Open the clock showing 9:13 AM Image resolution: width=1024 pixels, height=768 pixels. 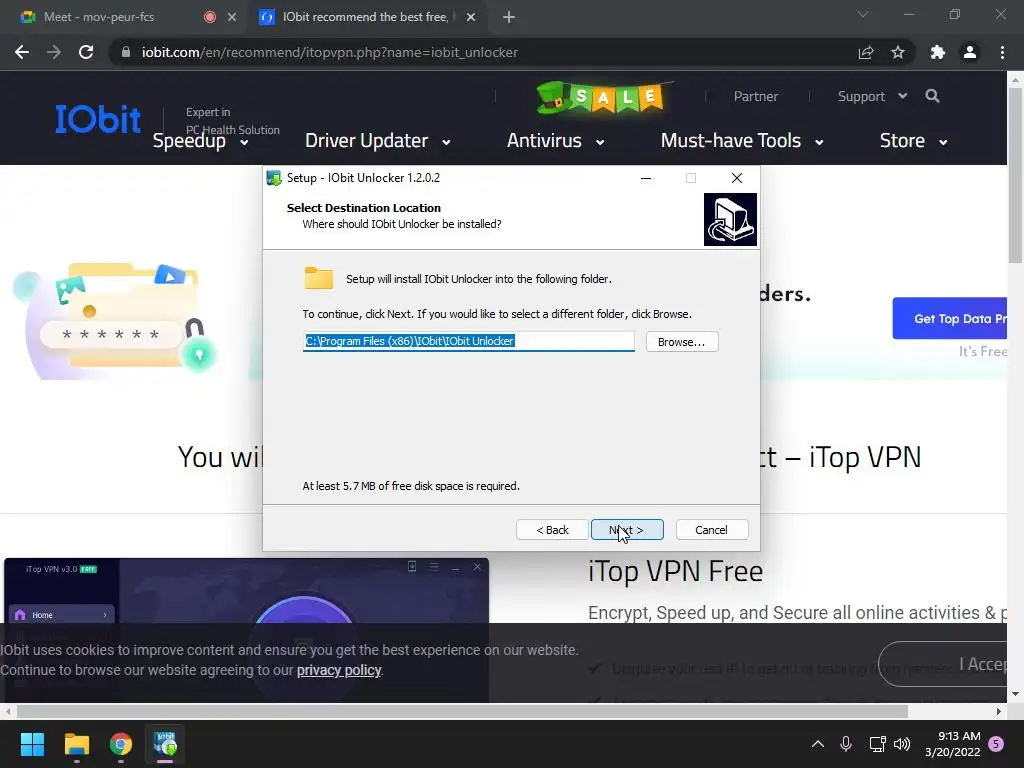coord(953,744)
